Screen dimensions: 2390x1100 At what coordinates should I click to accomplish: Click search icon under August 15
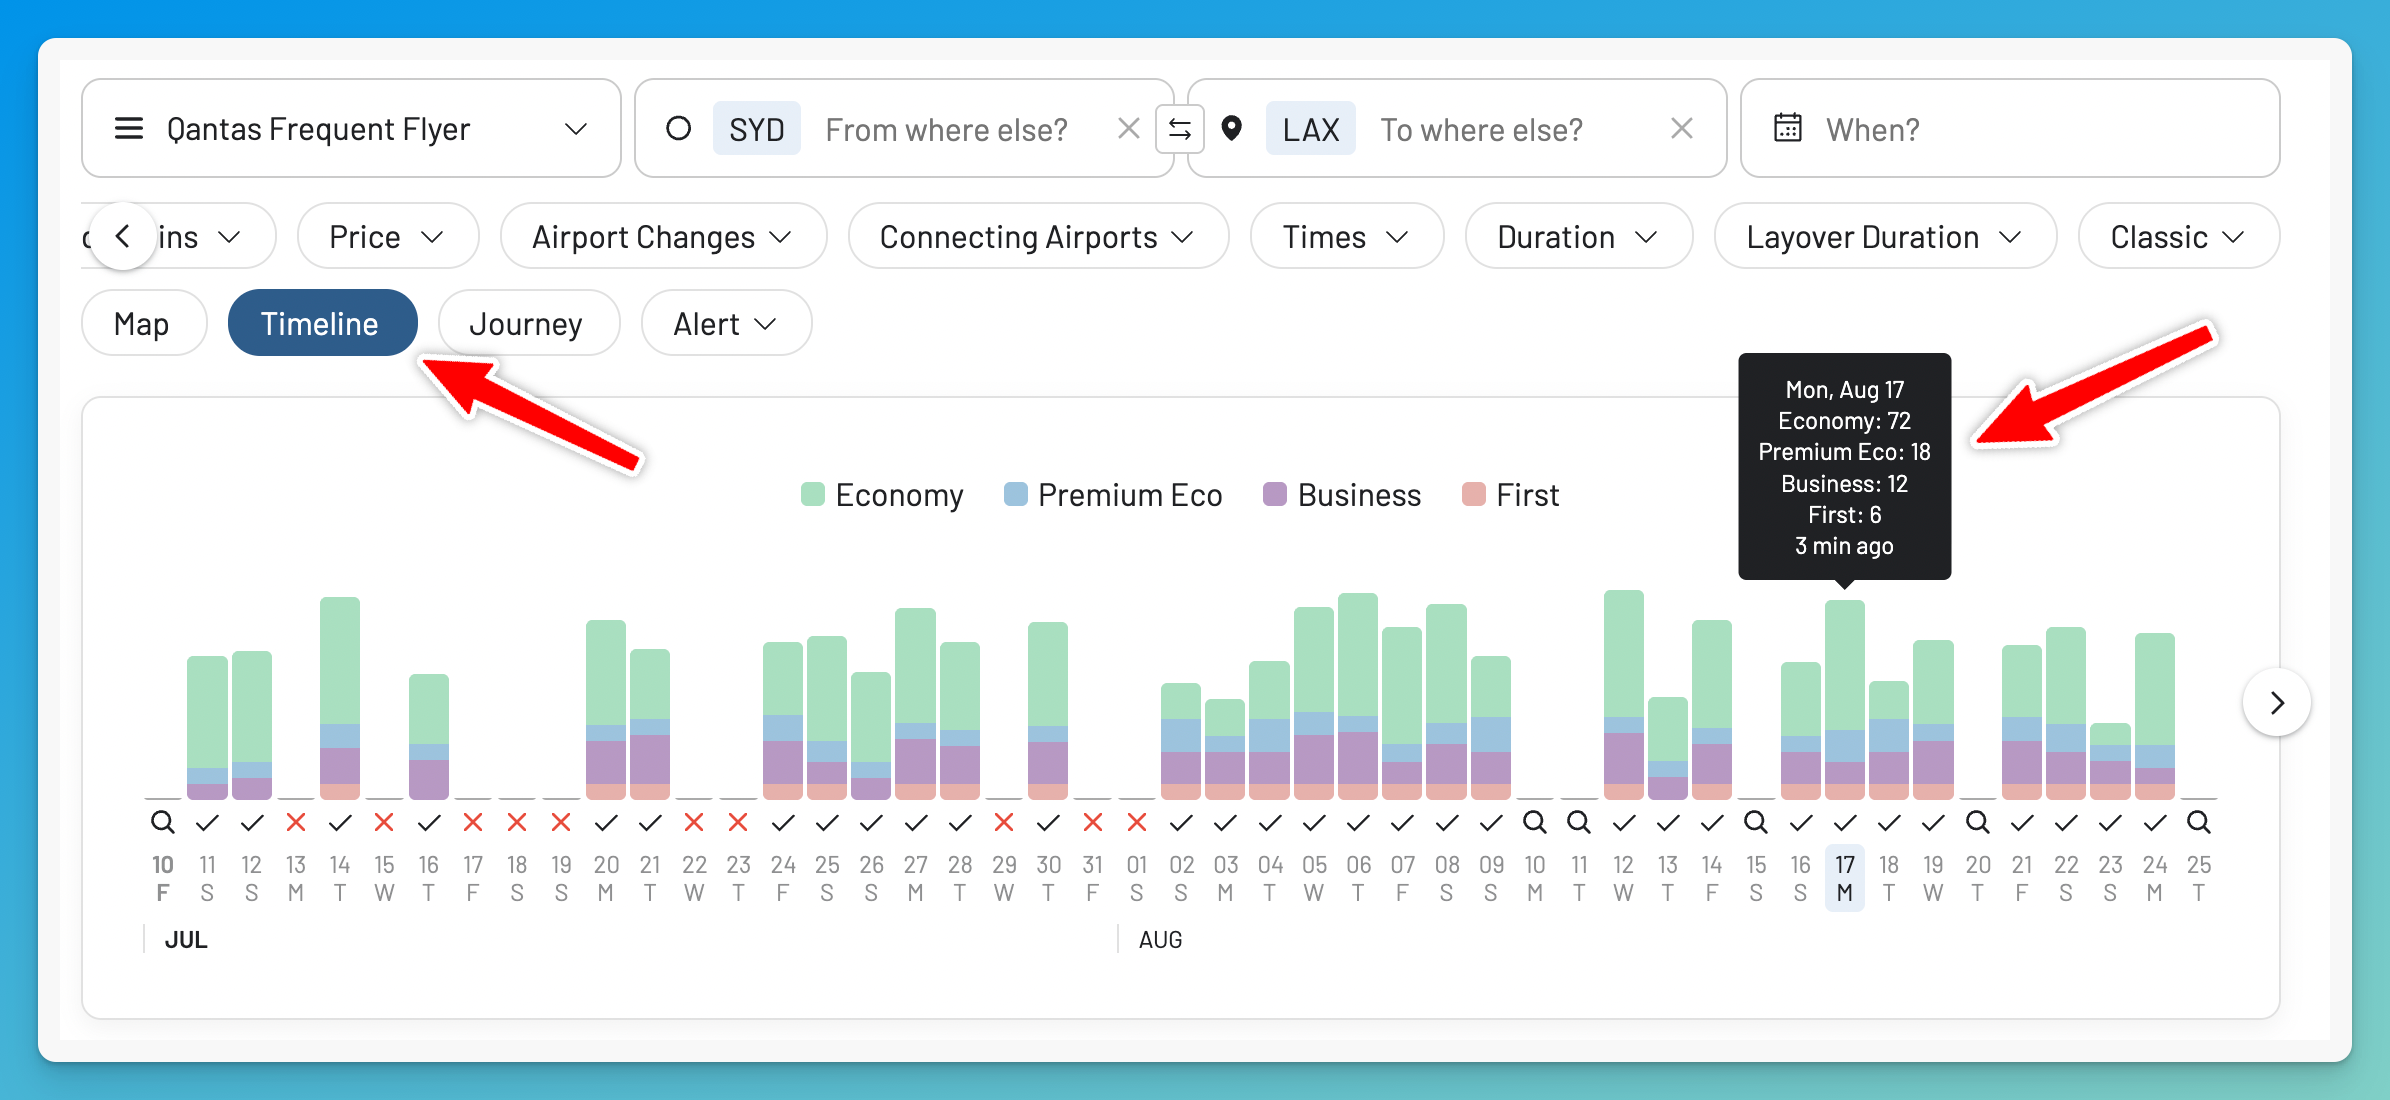(x=1756, y=823)
